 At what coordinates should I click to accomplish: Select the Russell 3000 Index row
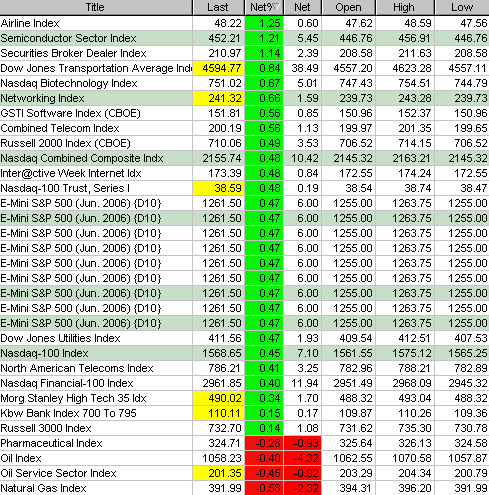pos(244,428)
